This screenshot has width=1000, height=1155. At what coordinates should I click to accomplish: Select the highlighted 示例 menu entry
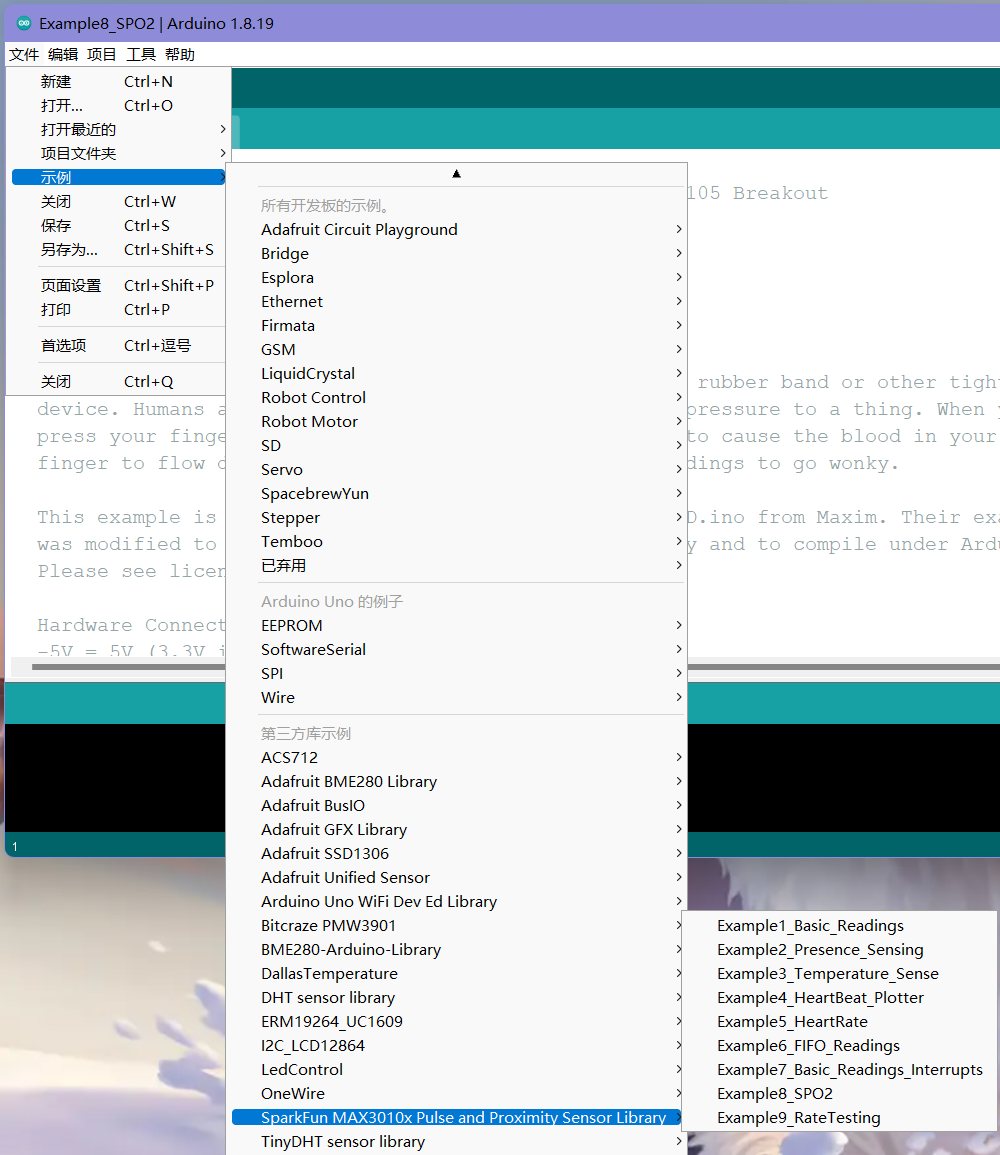point(119,178)
